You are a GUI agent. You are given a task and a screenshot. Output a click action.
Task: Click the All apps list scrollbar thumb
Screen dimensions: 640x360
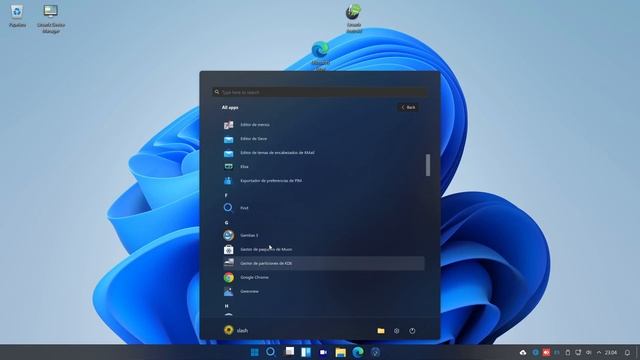tap(428, 165)
